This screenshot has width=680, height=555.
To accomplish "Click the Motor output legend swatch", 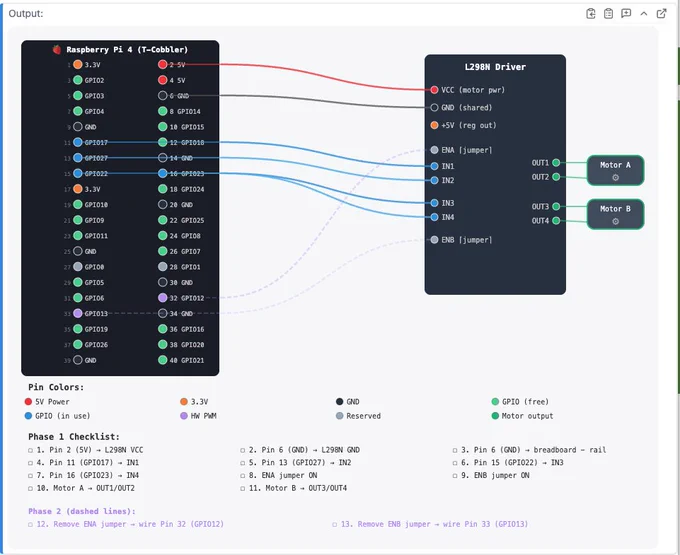I will coord(495,416).
